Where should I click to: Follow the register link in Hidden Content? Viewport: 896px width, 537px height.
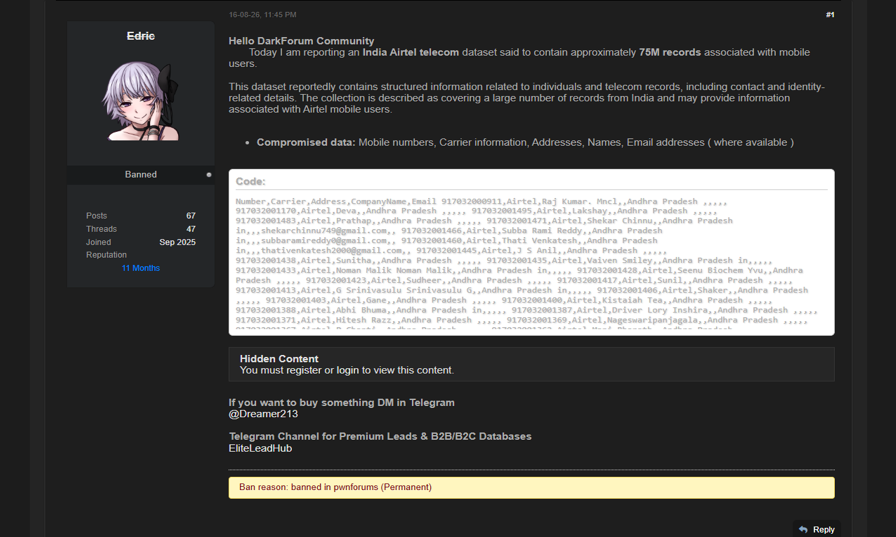304,370
